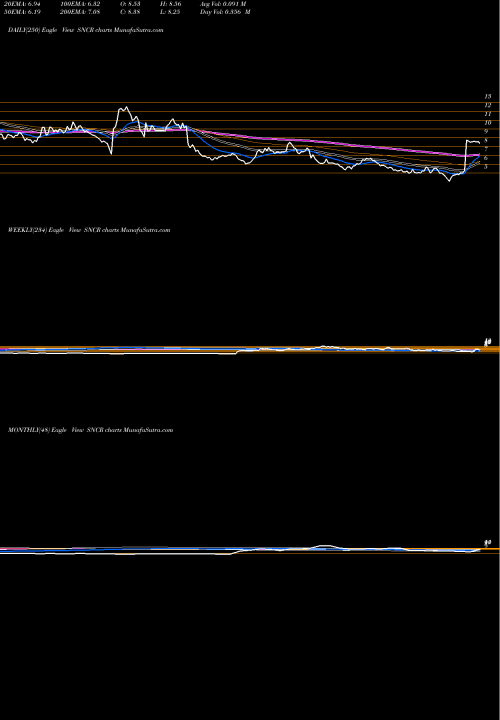Click the 8 price axis label

pos(486,141)
